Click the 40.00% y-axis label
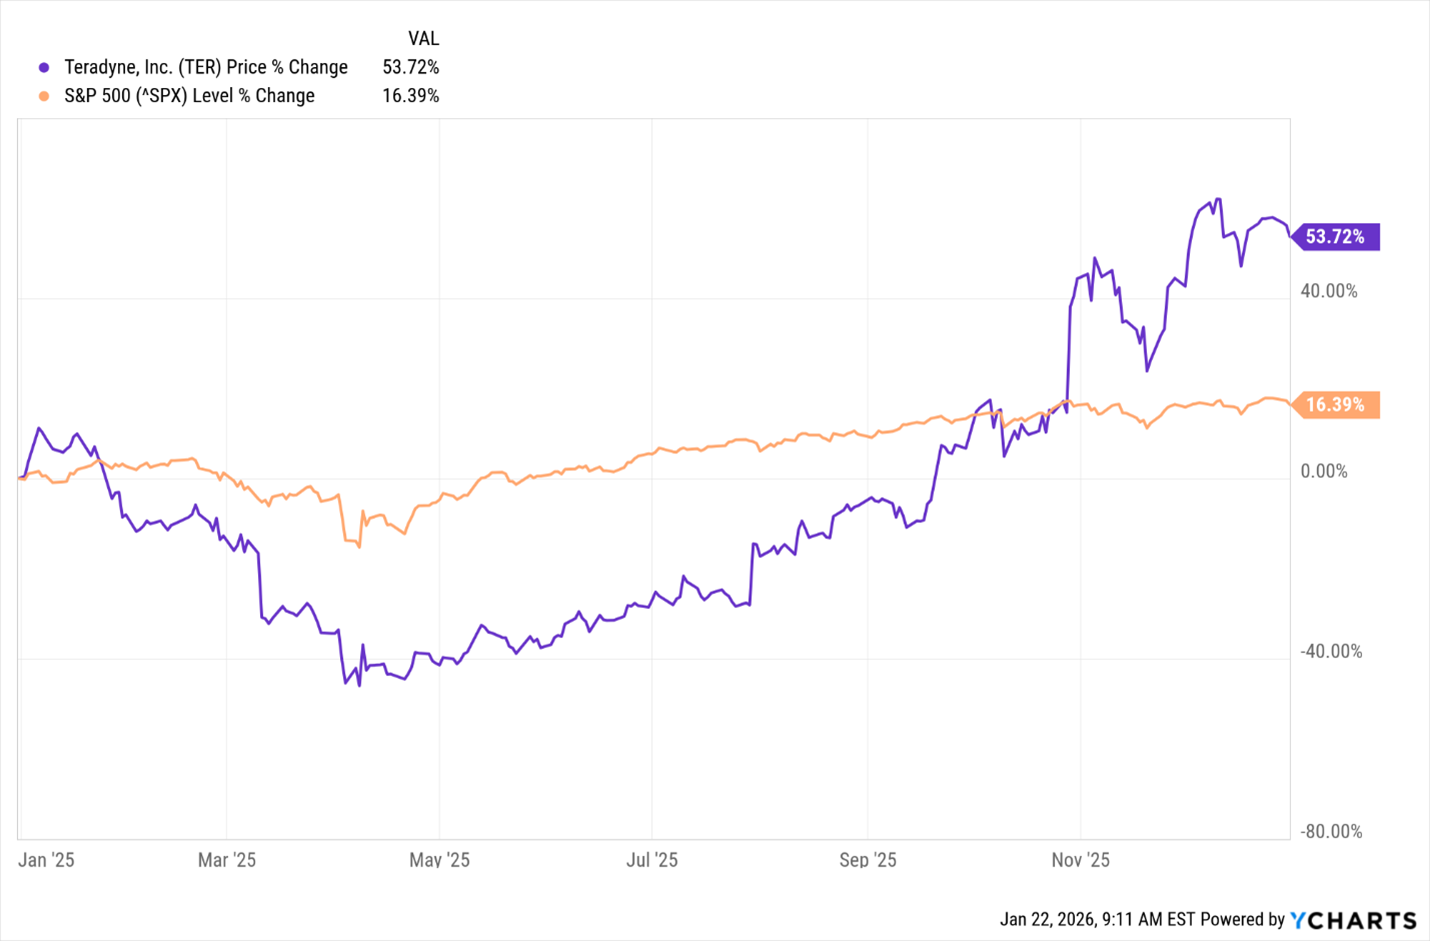This screenshot has height=941, width=1430. 1329,291
